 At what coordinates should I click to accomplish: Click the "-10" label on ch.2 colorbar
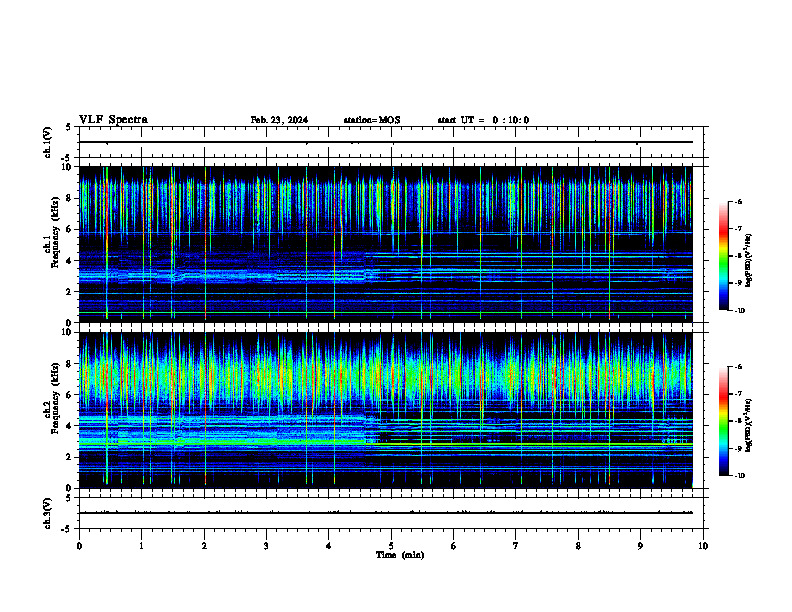tap(739, 476)
